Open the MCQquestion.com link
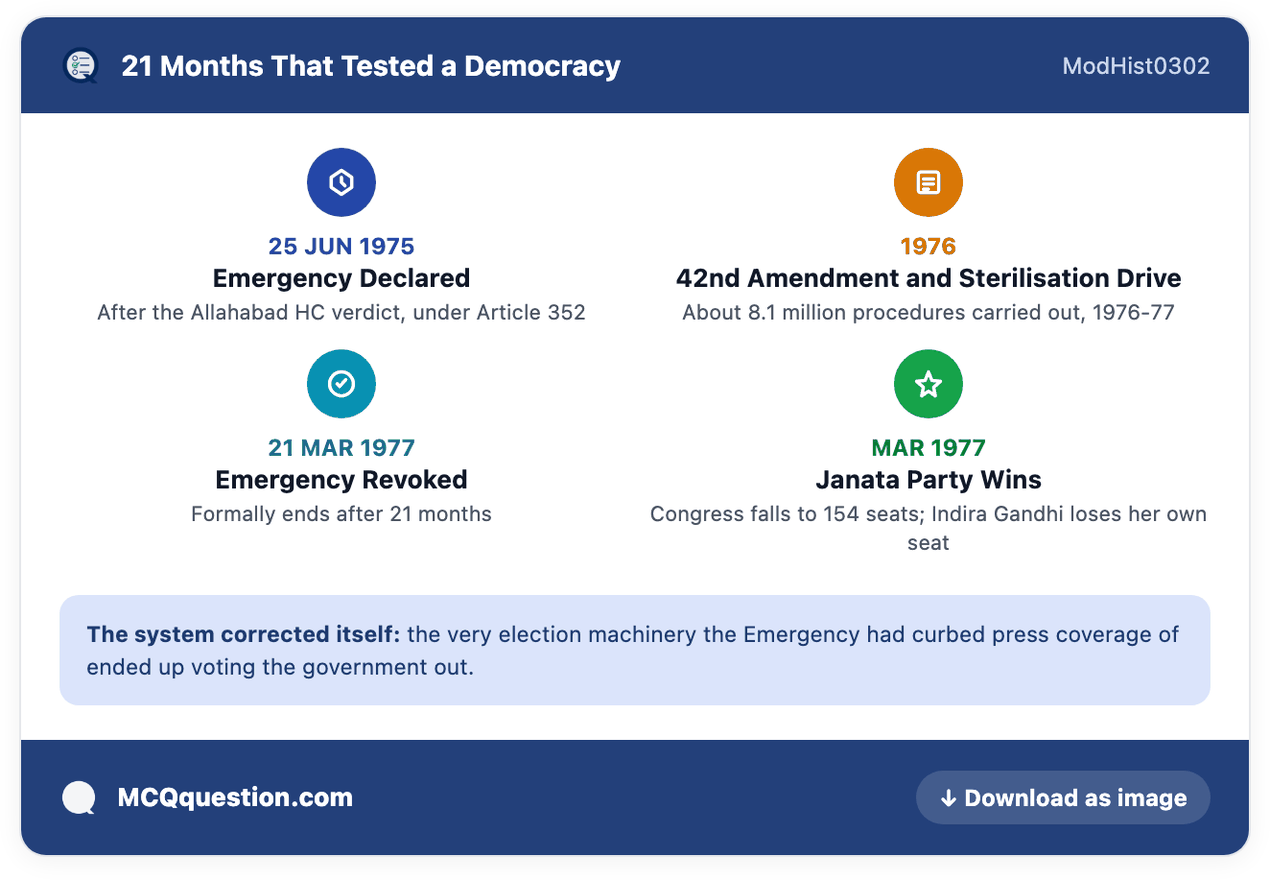Viewport: 1270px width, 880px height. click(235, 798)
